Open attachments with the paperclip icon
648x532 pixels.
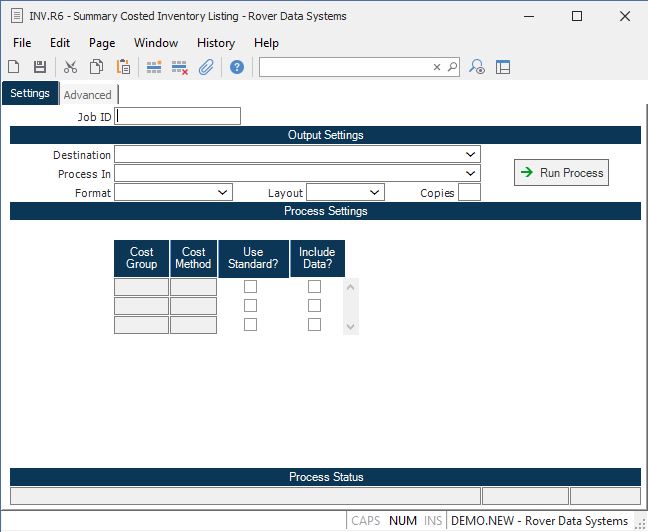click(206, 67)
